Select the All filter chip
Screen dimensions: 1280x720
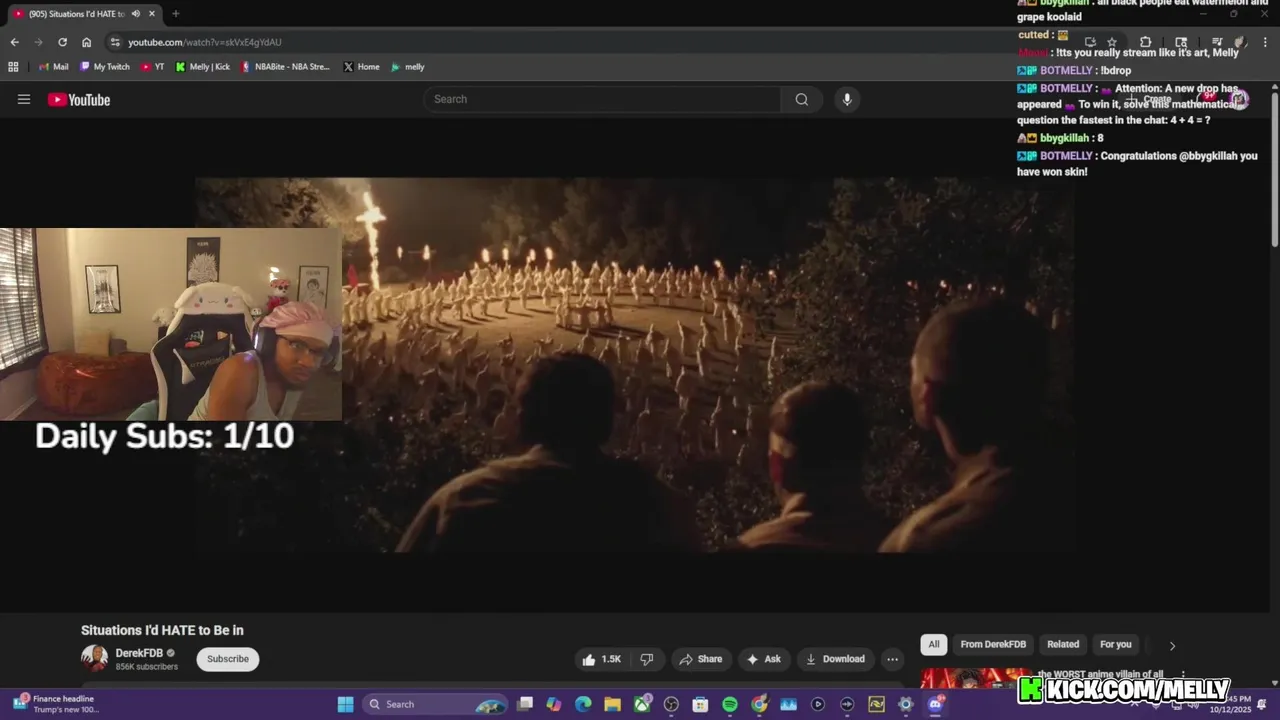click(x=934, y=644)
